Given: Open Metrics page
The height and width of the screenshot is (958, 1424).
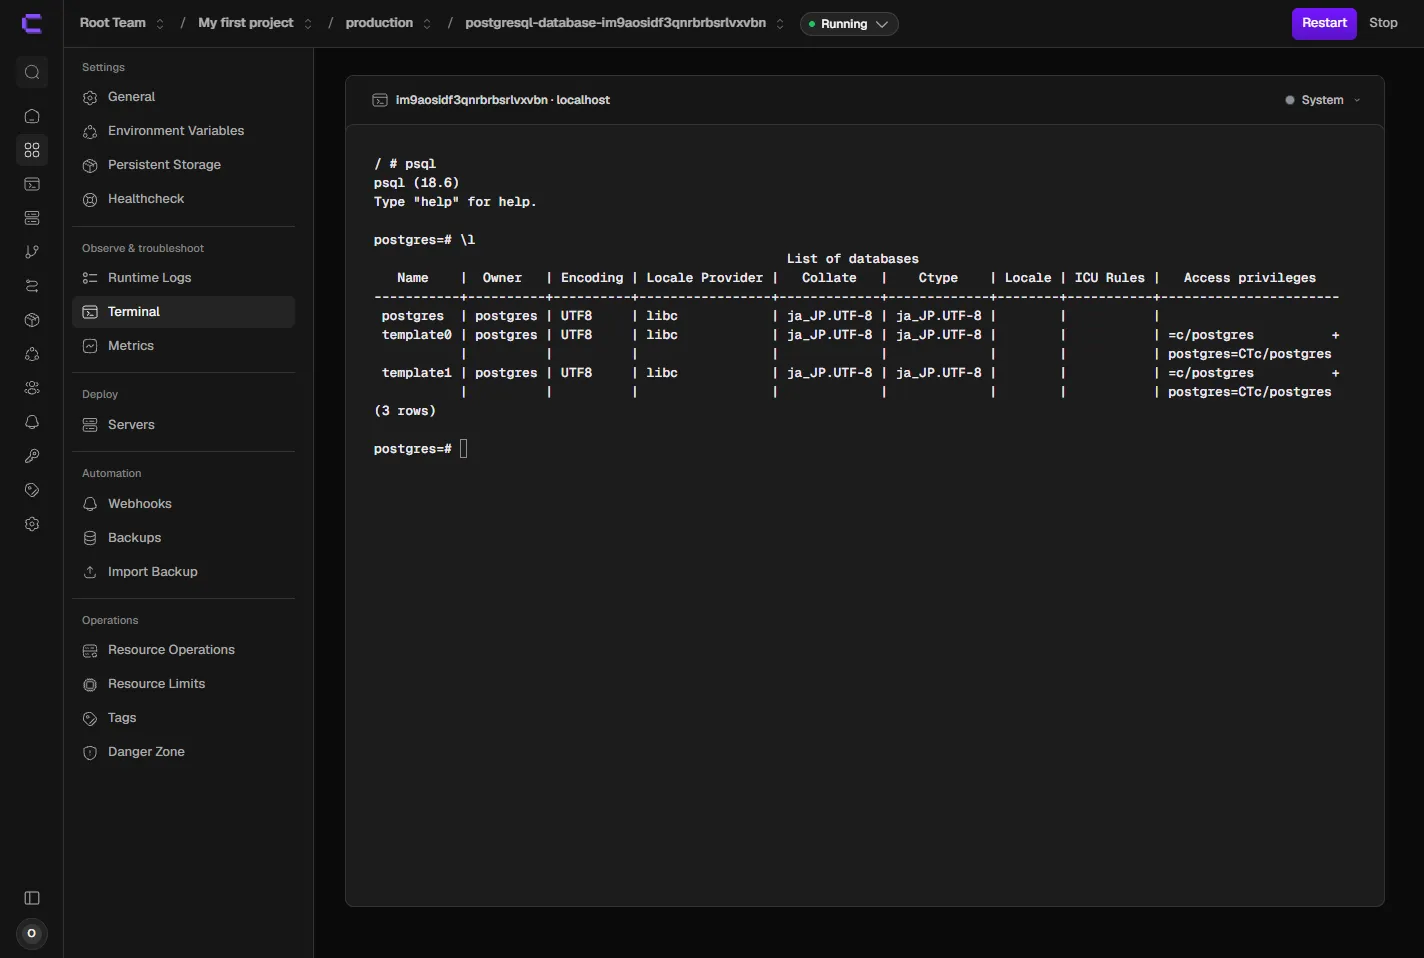Looking at the screenshot, I should tap(183, 346).
